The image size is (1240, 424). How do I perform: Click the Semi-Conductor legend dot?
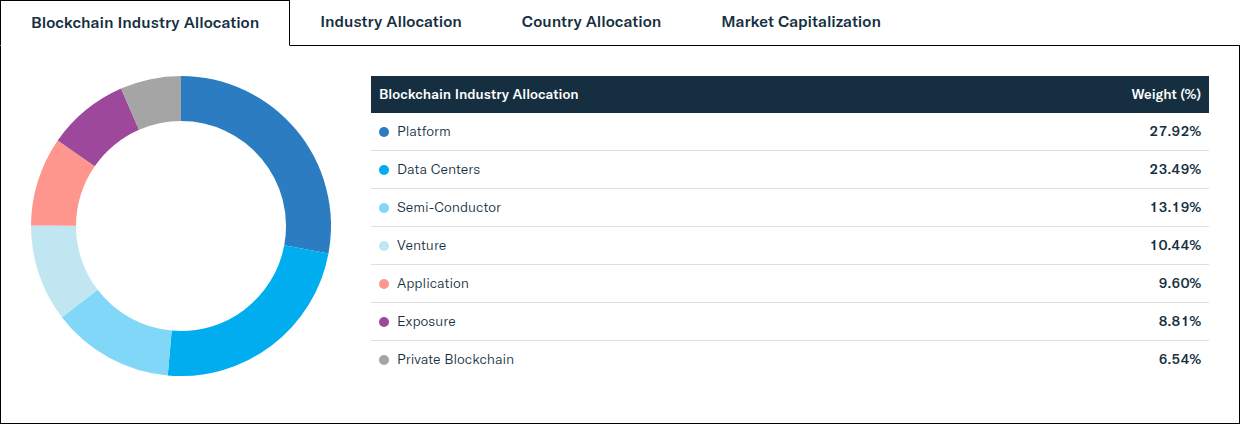click(384, 208)
